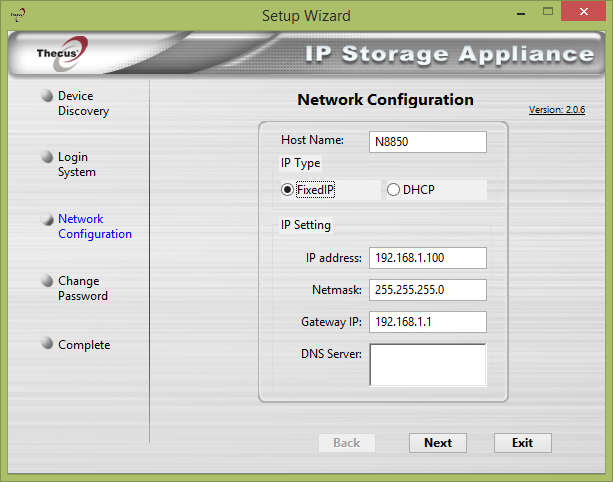Click the greyed-out Back button
Viewport: 613px width, 482px height.
[x=346, y=443]
